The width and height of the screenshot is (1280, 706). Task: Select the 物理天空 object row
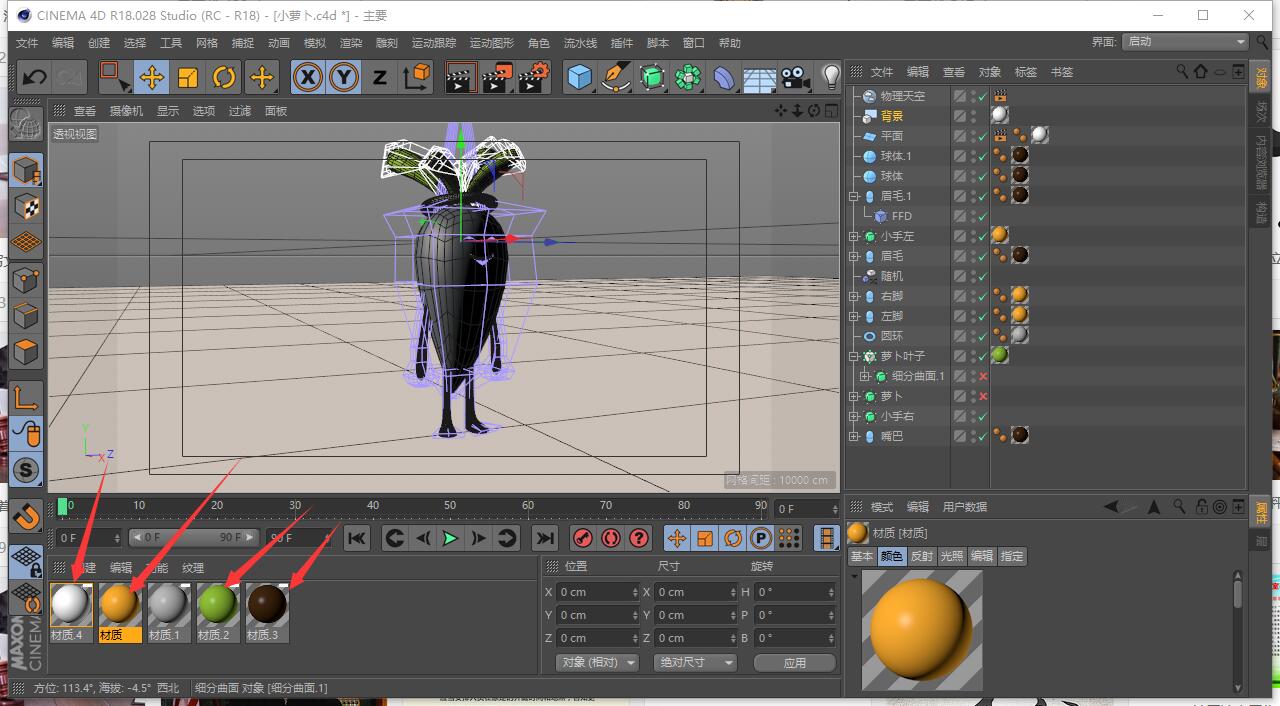coord(903,96)
